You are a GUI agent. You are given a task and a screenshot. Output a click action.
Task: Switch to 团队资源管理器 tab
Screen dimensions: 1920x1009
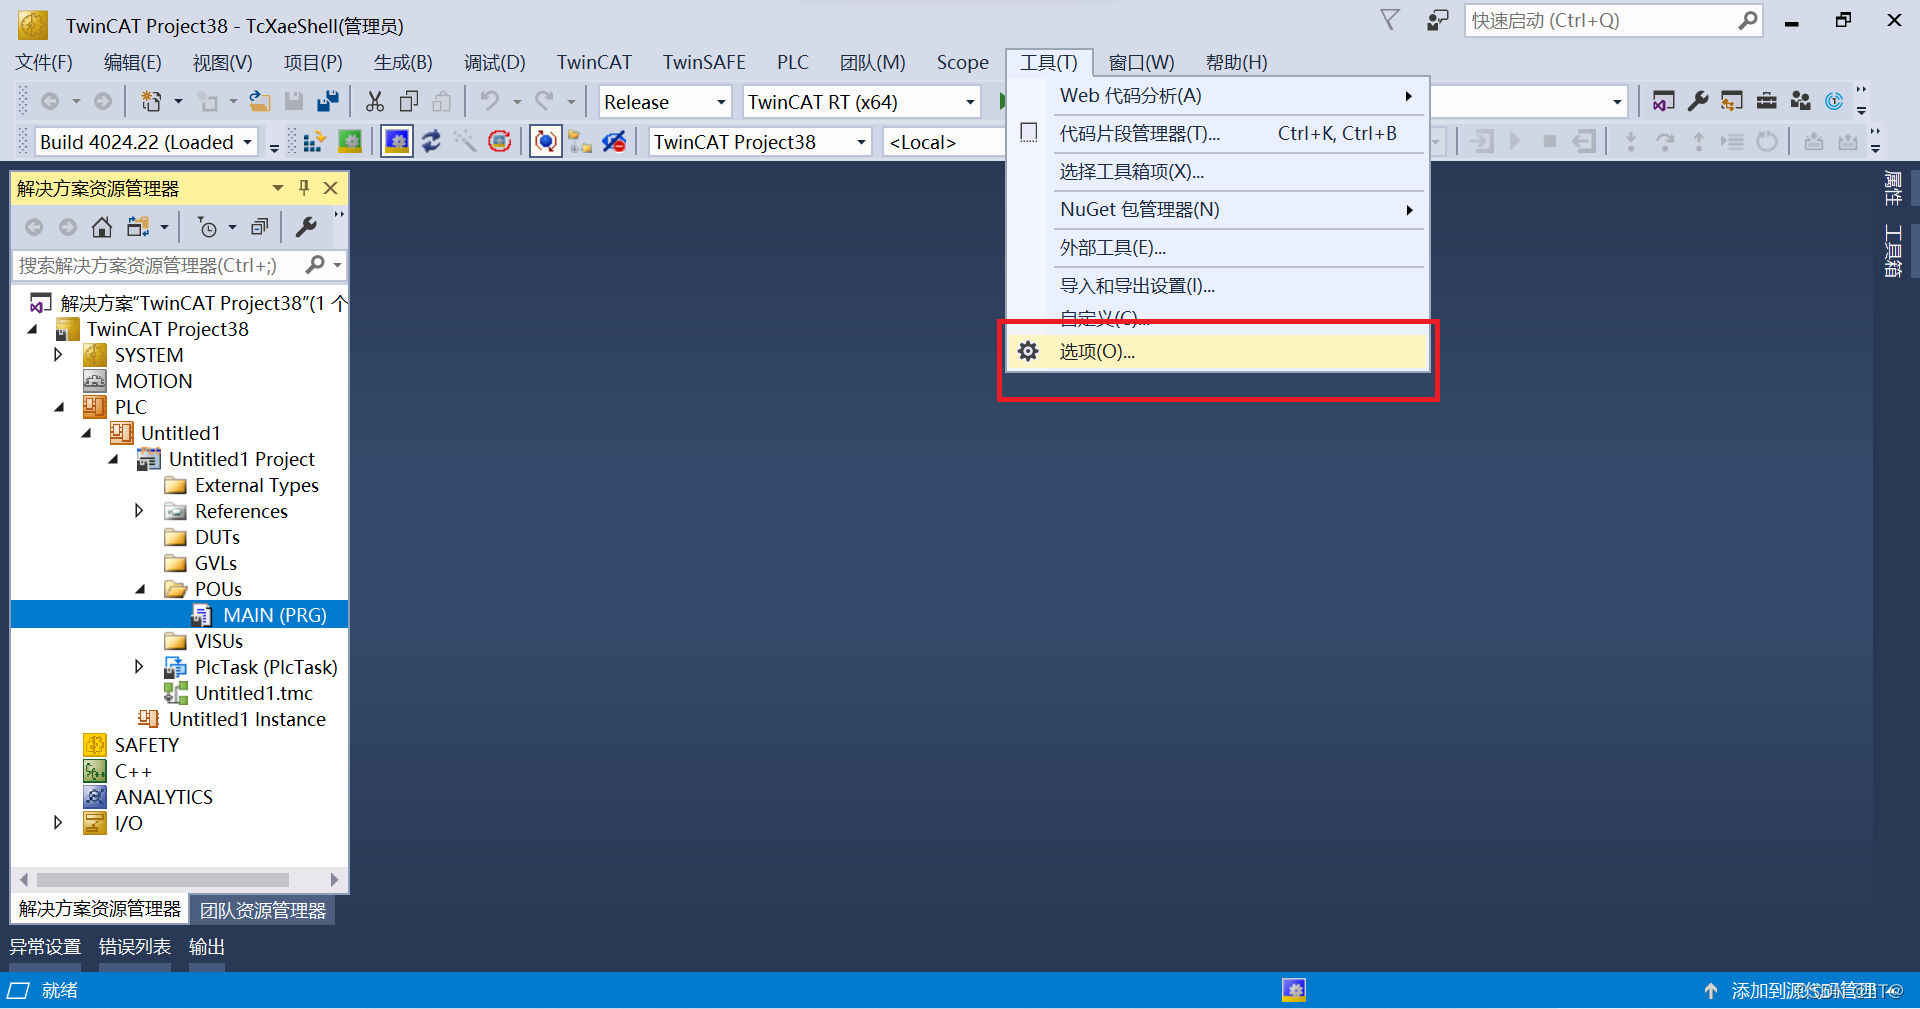(x=263, y=910)
